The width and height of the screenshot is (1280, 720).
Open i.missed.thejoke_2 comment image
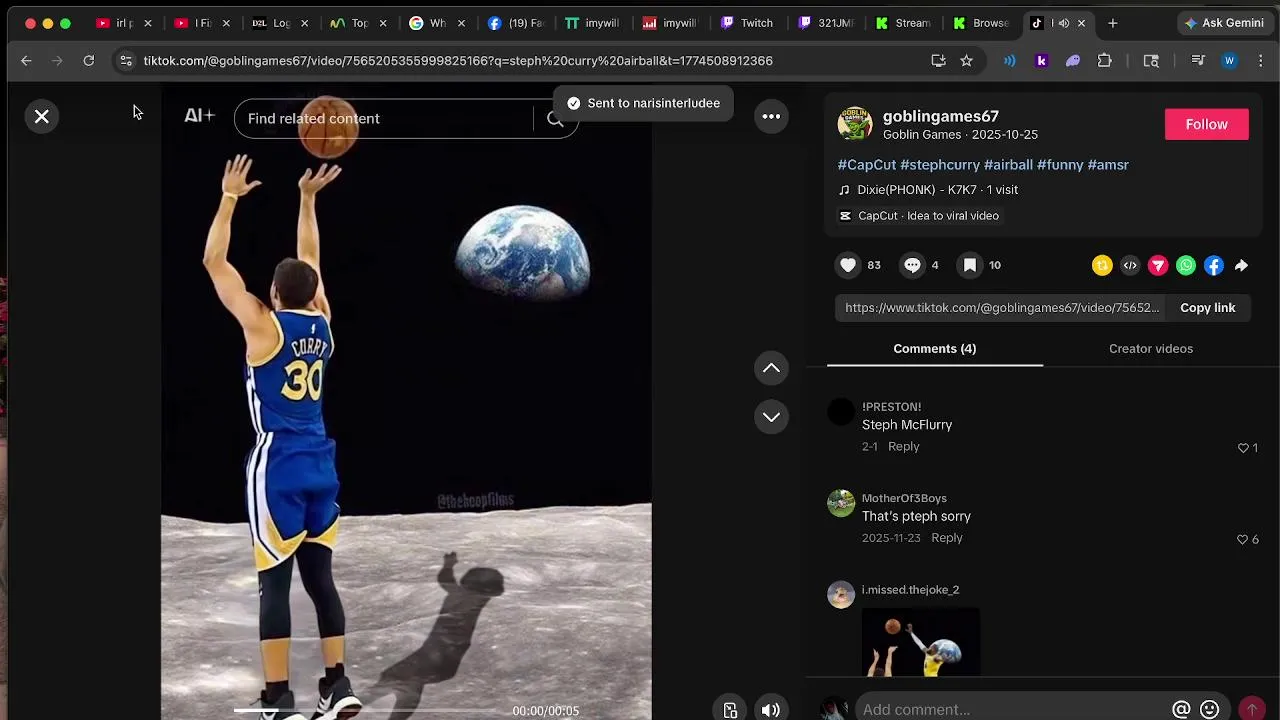[x=921, y=642]
